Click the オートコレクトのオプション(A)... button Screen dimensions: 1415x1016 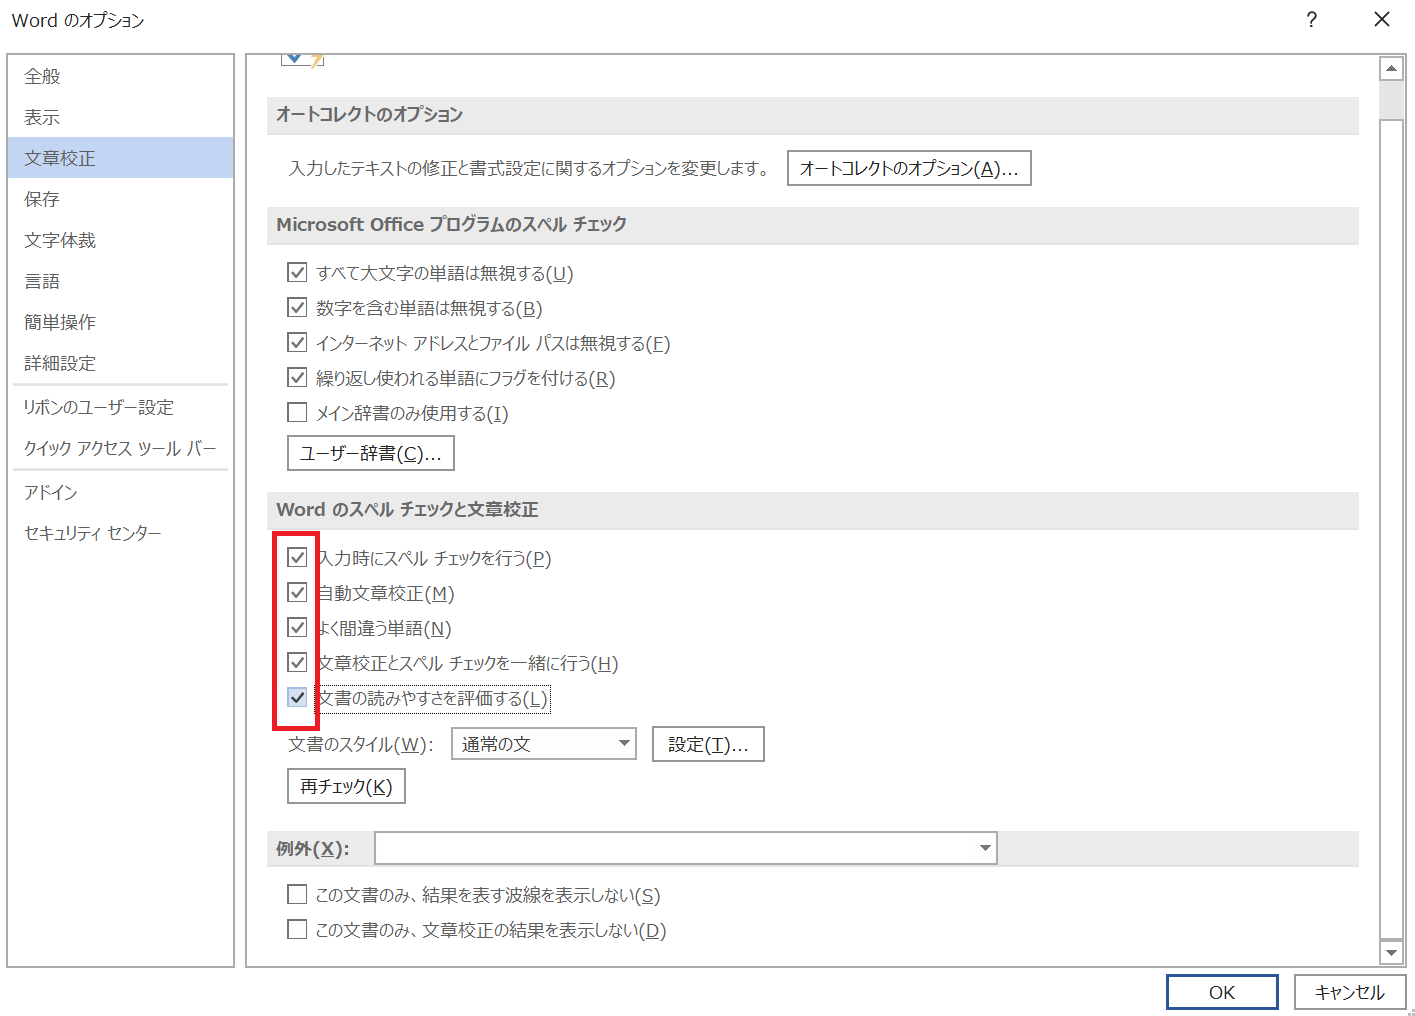tap(909, 168)
